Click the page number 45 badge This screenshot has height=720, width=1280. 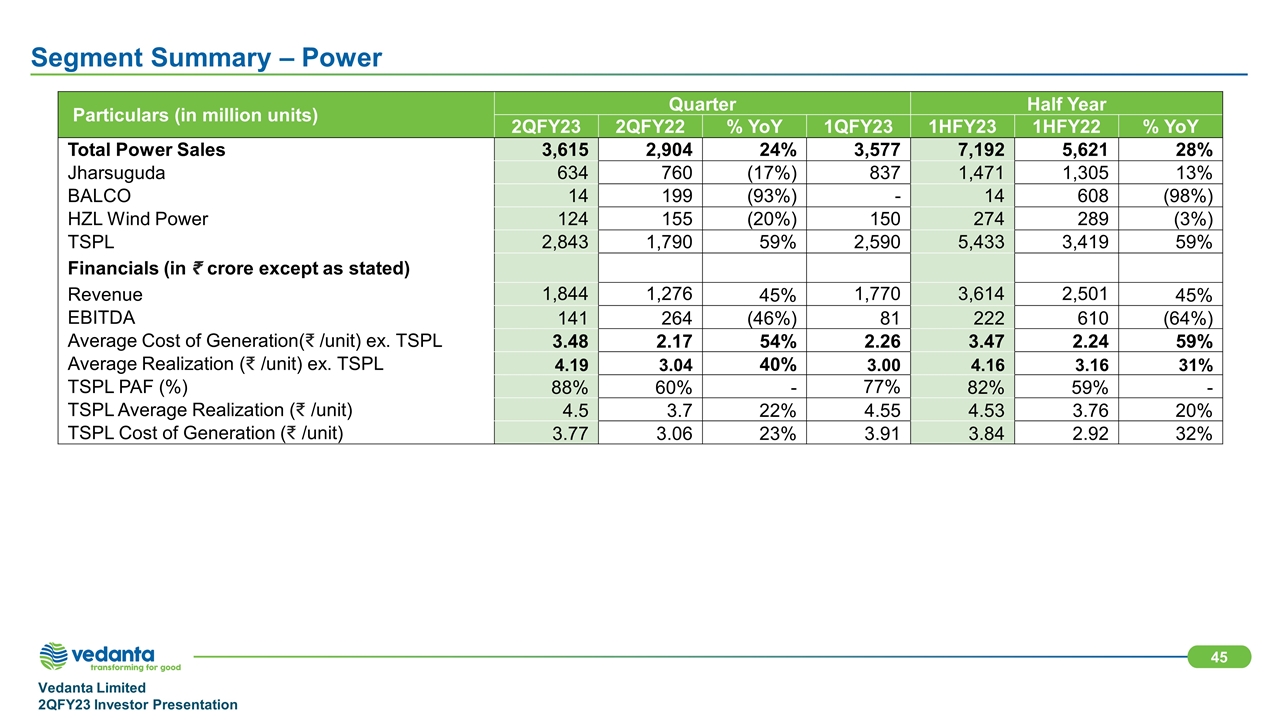point(1219,657)
